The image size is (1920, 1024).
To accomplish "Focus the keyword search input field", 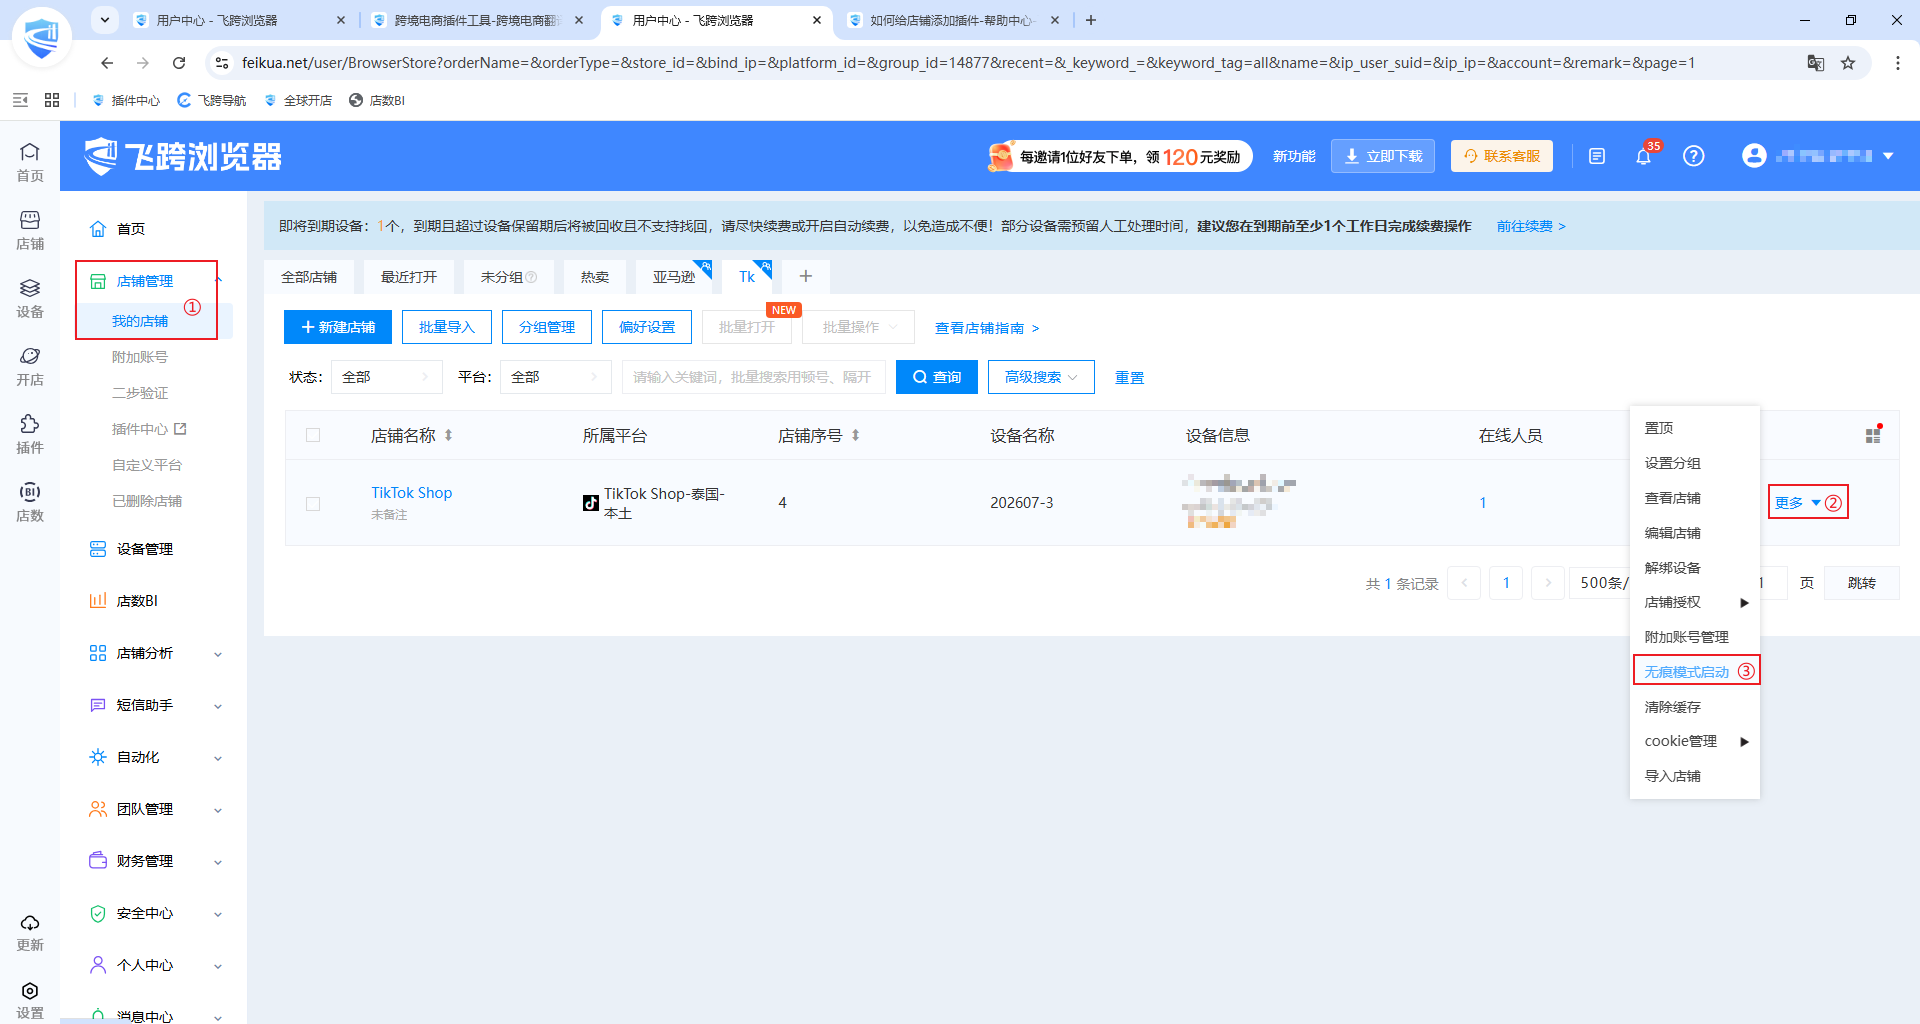I will (754, 377).
